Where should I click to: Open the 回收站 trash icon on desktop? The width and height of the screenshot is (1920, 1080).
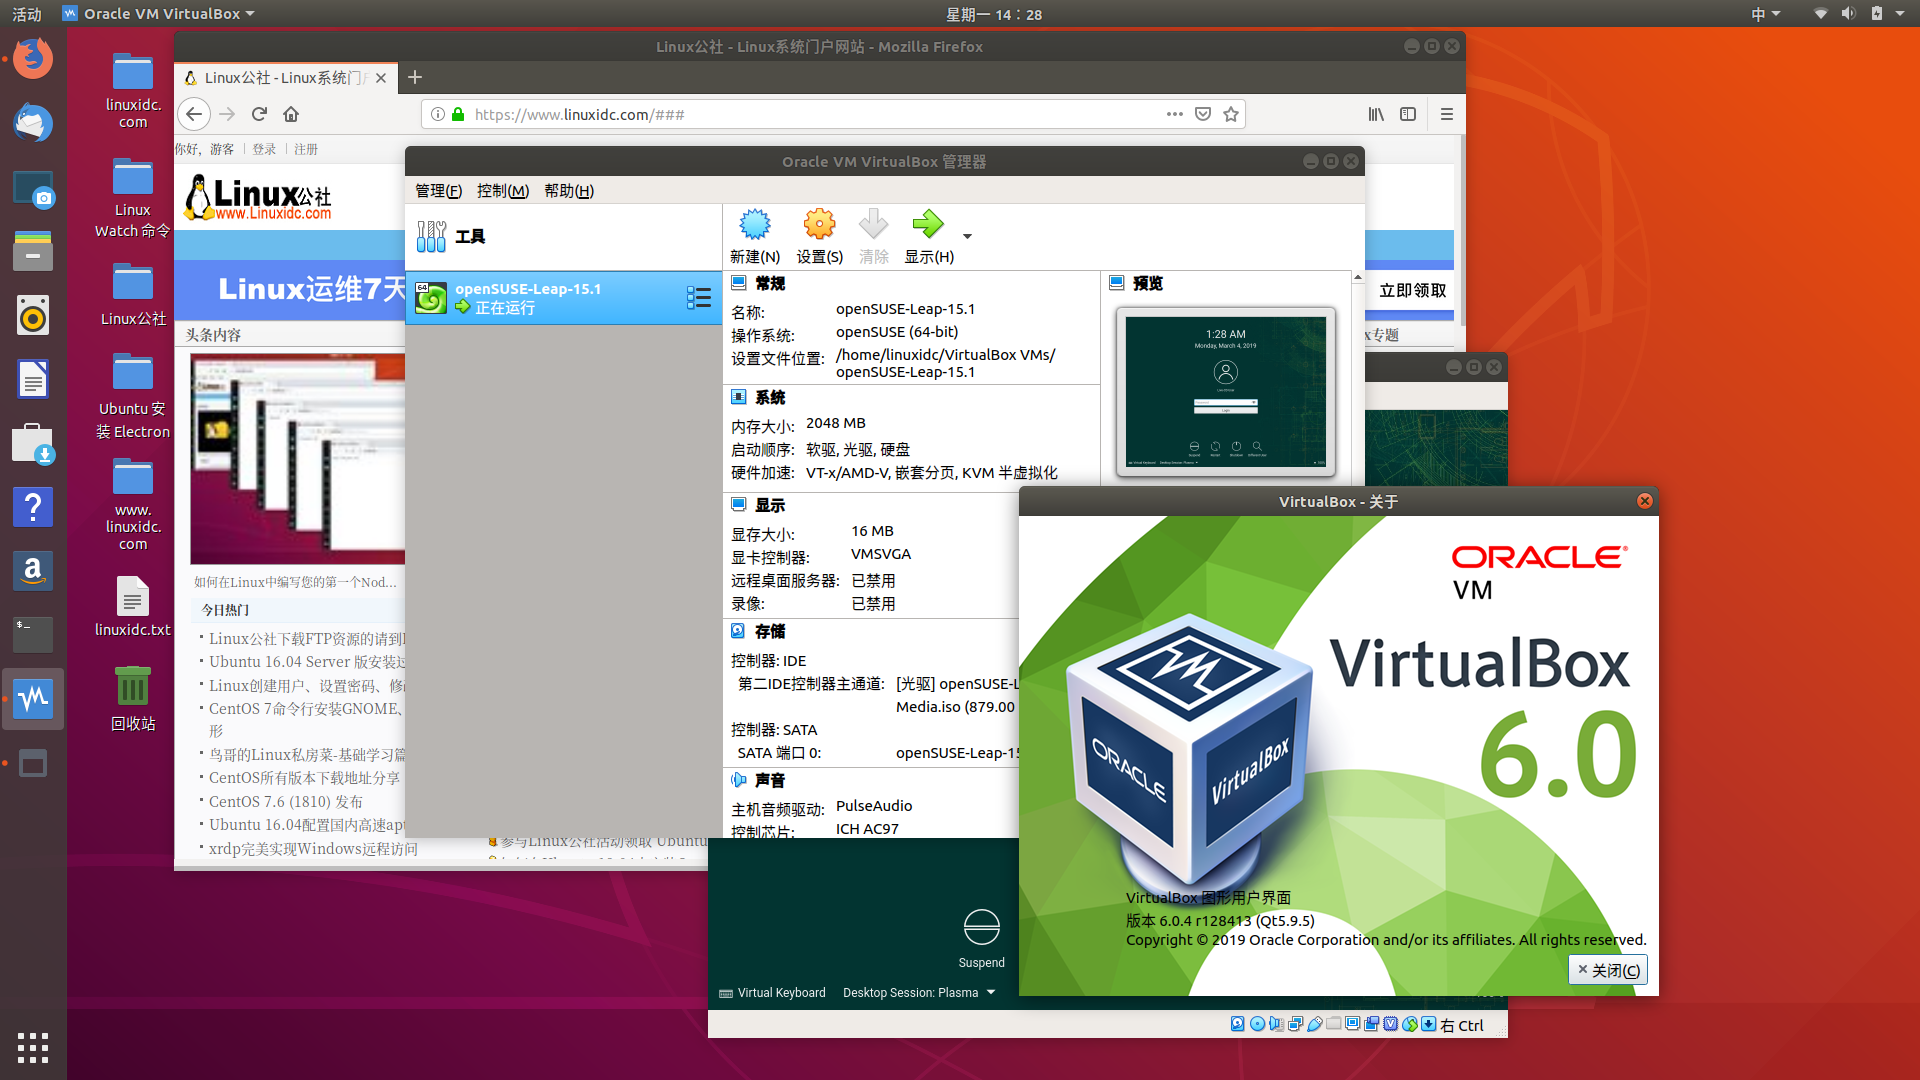tap(133, 698)
